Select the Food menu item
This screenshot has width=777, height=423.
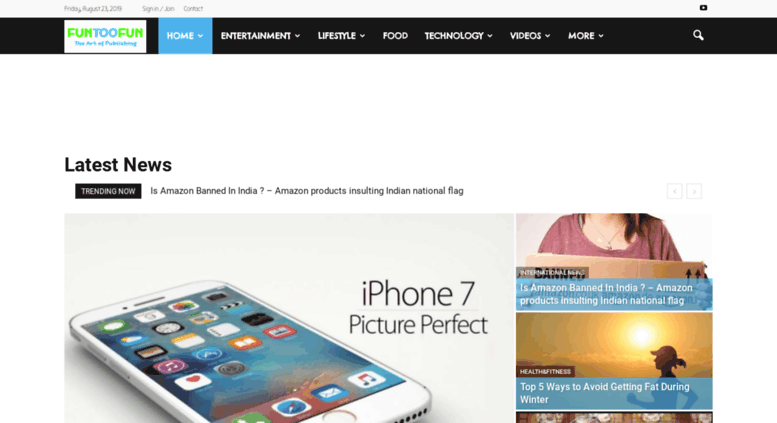[x=395, y=36]
